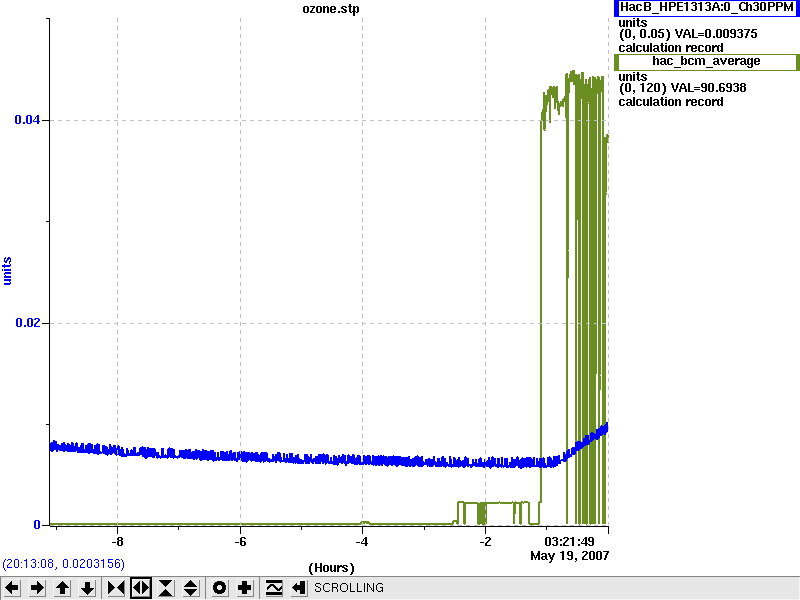The height and width of the screenshot is (600, 800).
Task: Click the plus button in toolbar
Action: coord(244,588)
